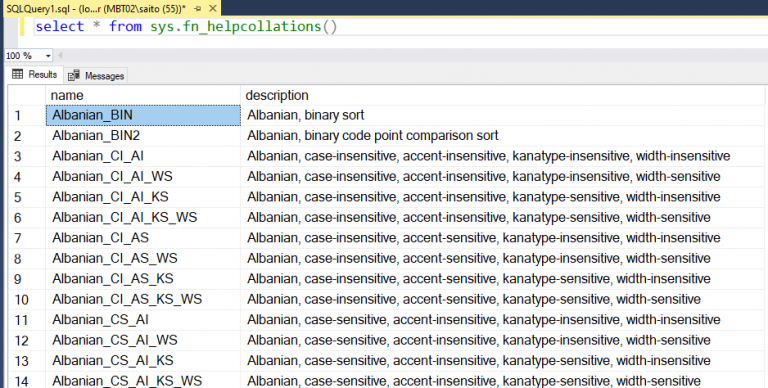768x388 pixels.
Task: Select row header number 11
Action: [26, 320]
